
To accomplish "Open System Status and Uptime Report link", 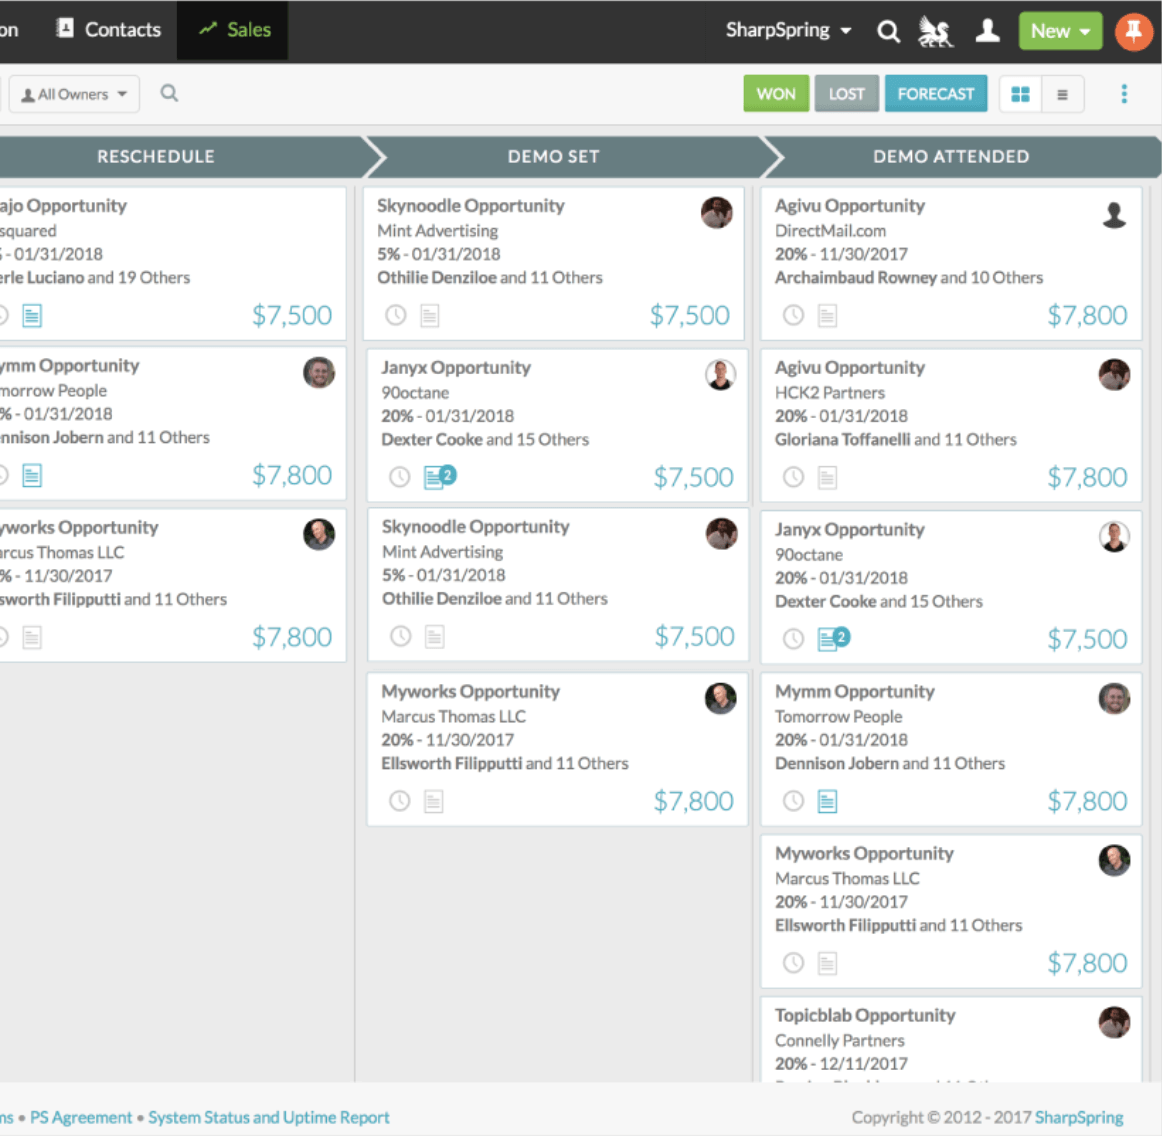I will tap(268, 1117).
